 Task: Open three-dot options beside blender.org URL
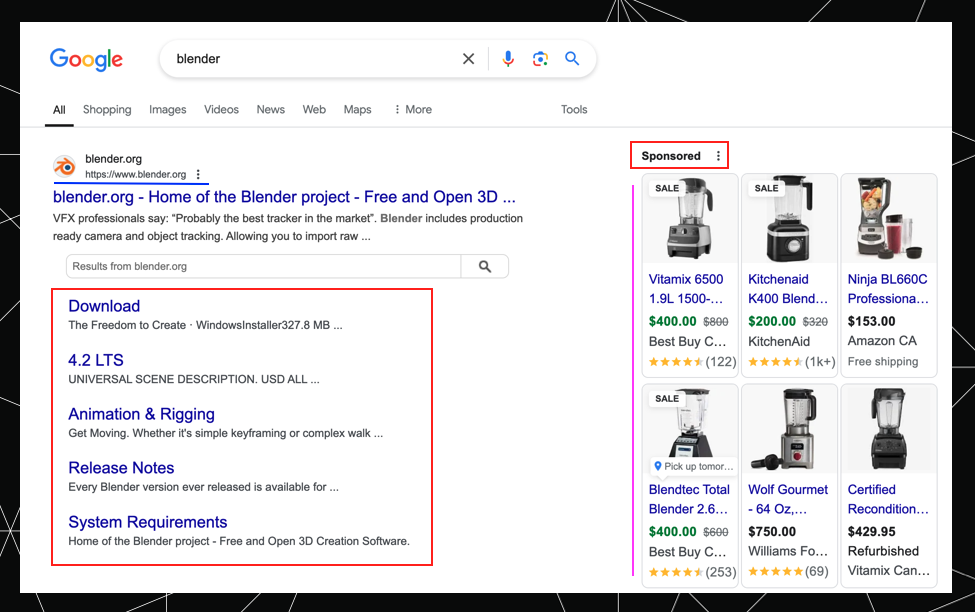(x=198, y=174)
